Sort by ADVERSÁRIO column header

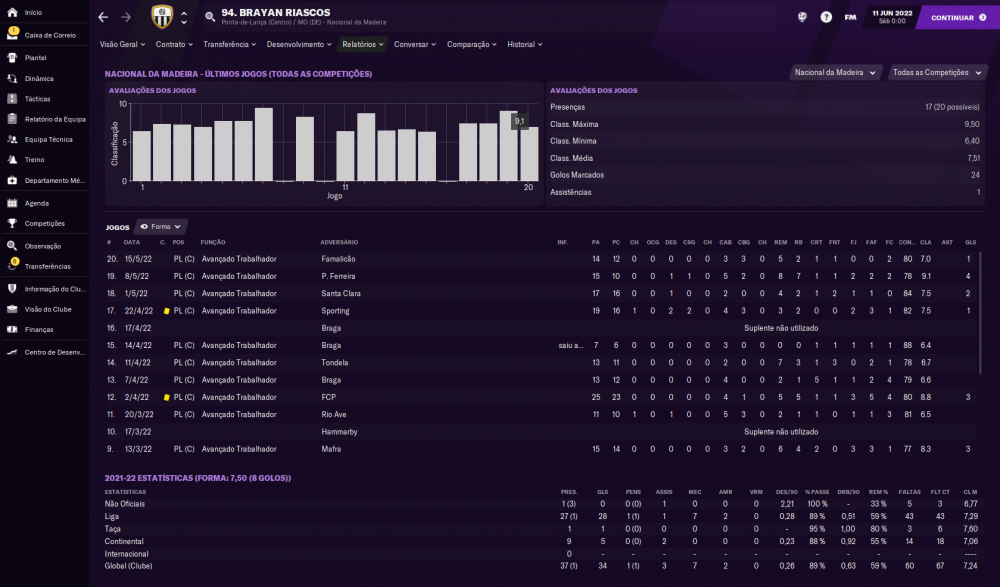(x=339, y=242)
